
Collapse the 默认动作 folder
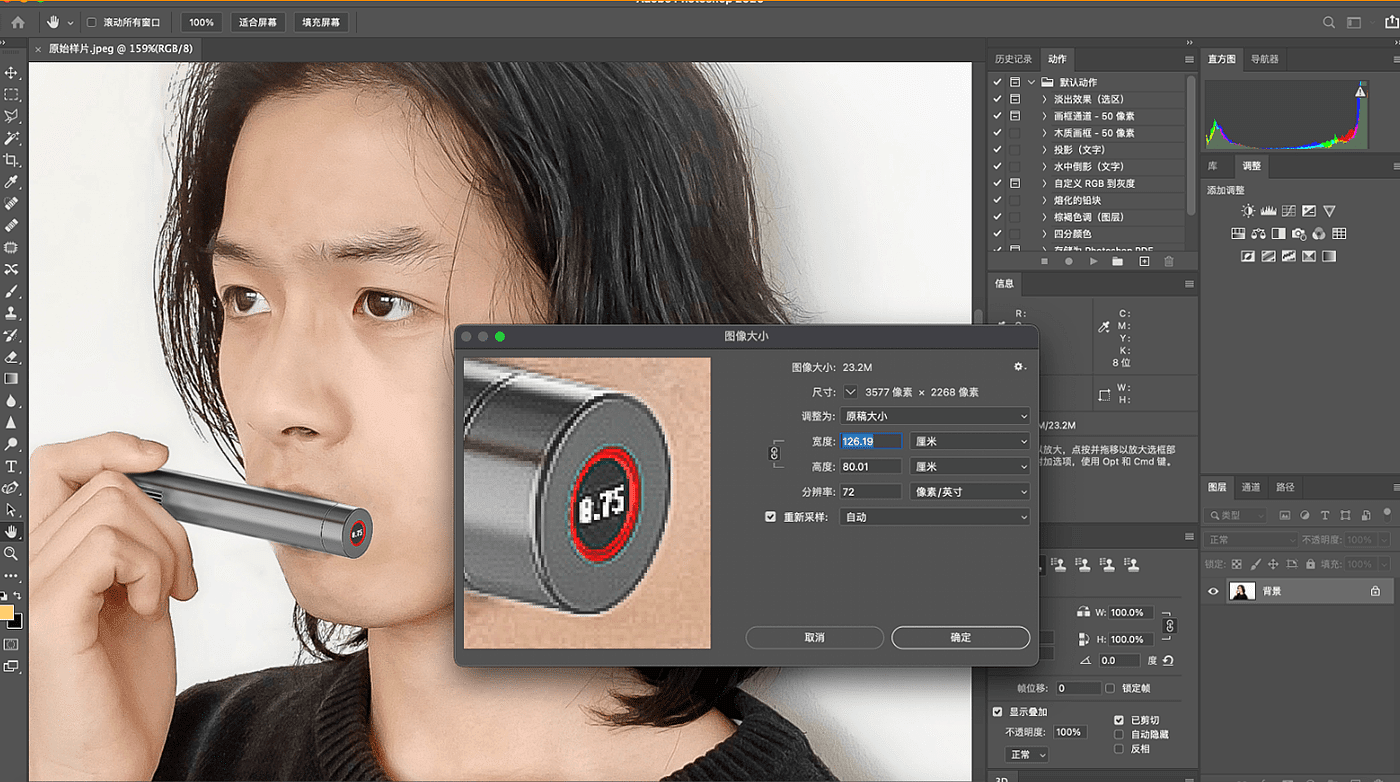[1031, 82]
